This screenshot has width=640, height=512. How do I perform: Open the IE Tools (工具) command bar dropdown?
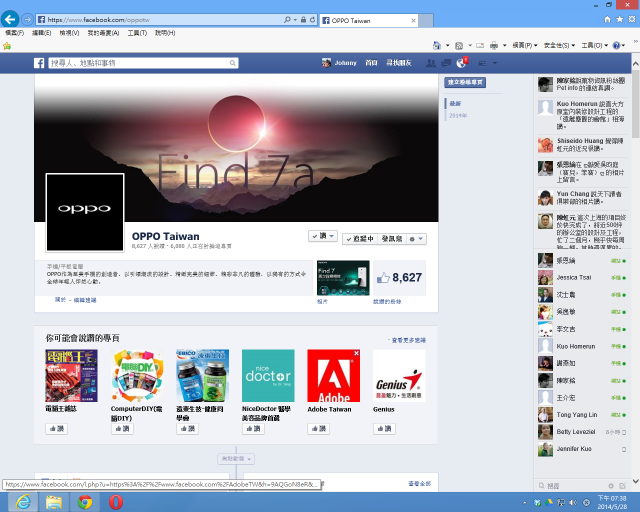(x=595, y=45)
